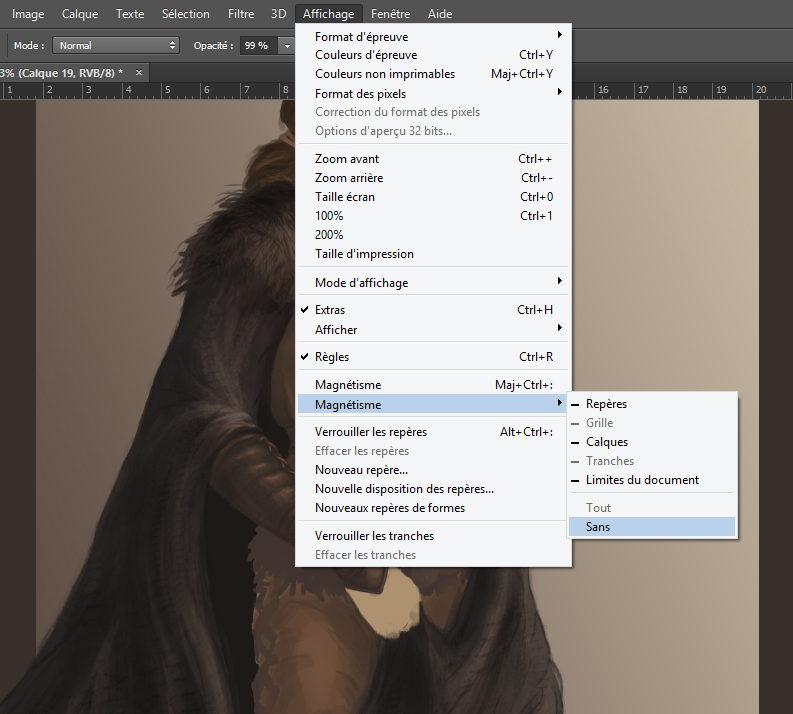The image size is (793, 714).
Task: Select Verrouiller les repères
Action: pos(371,432)
